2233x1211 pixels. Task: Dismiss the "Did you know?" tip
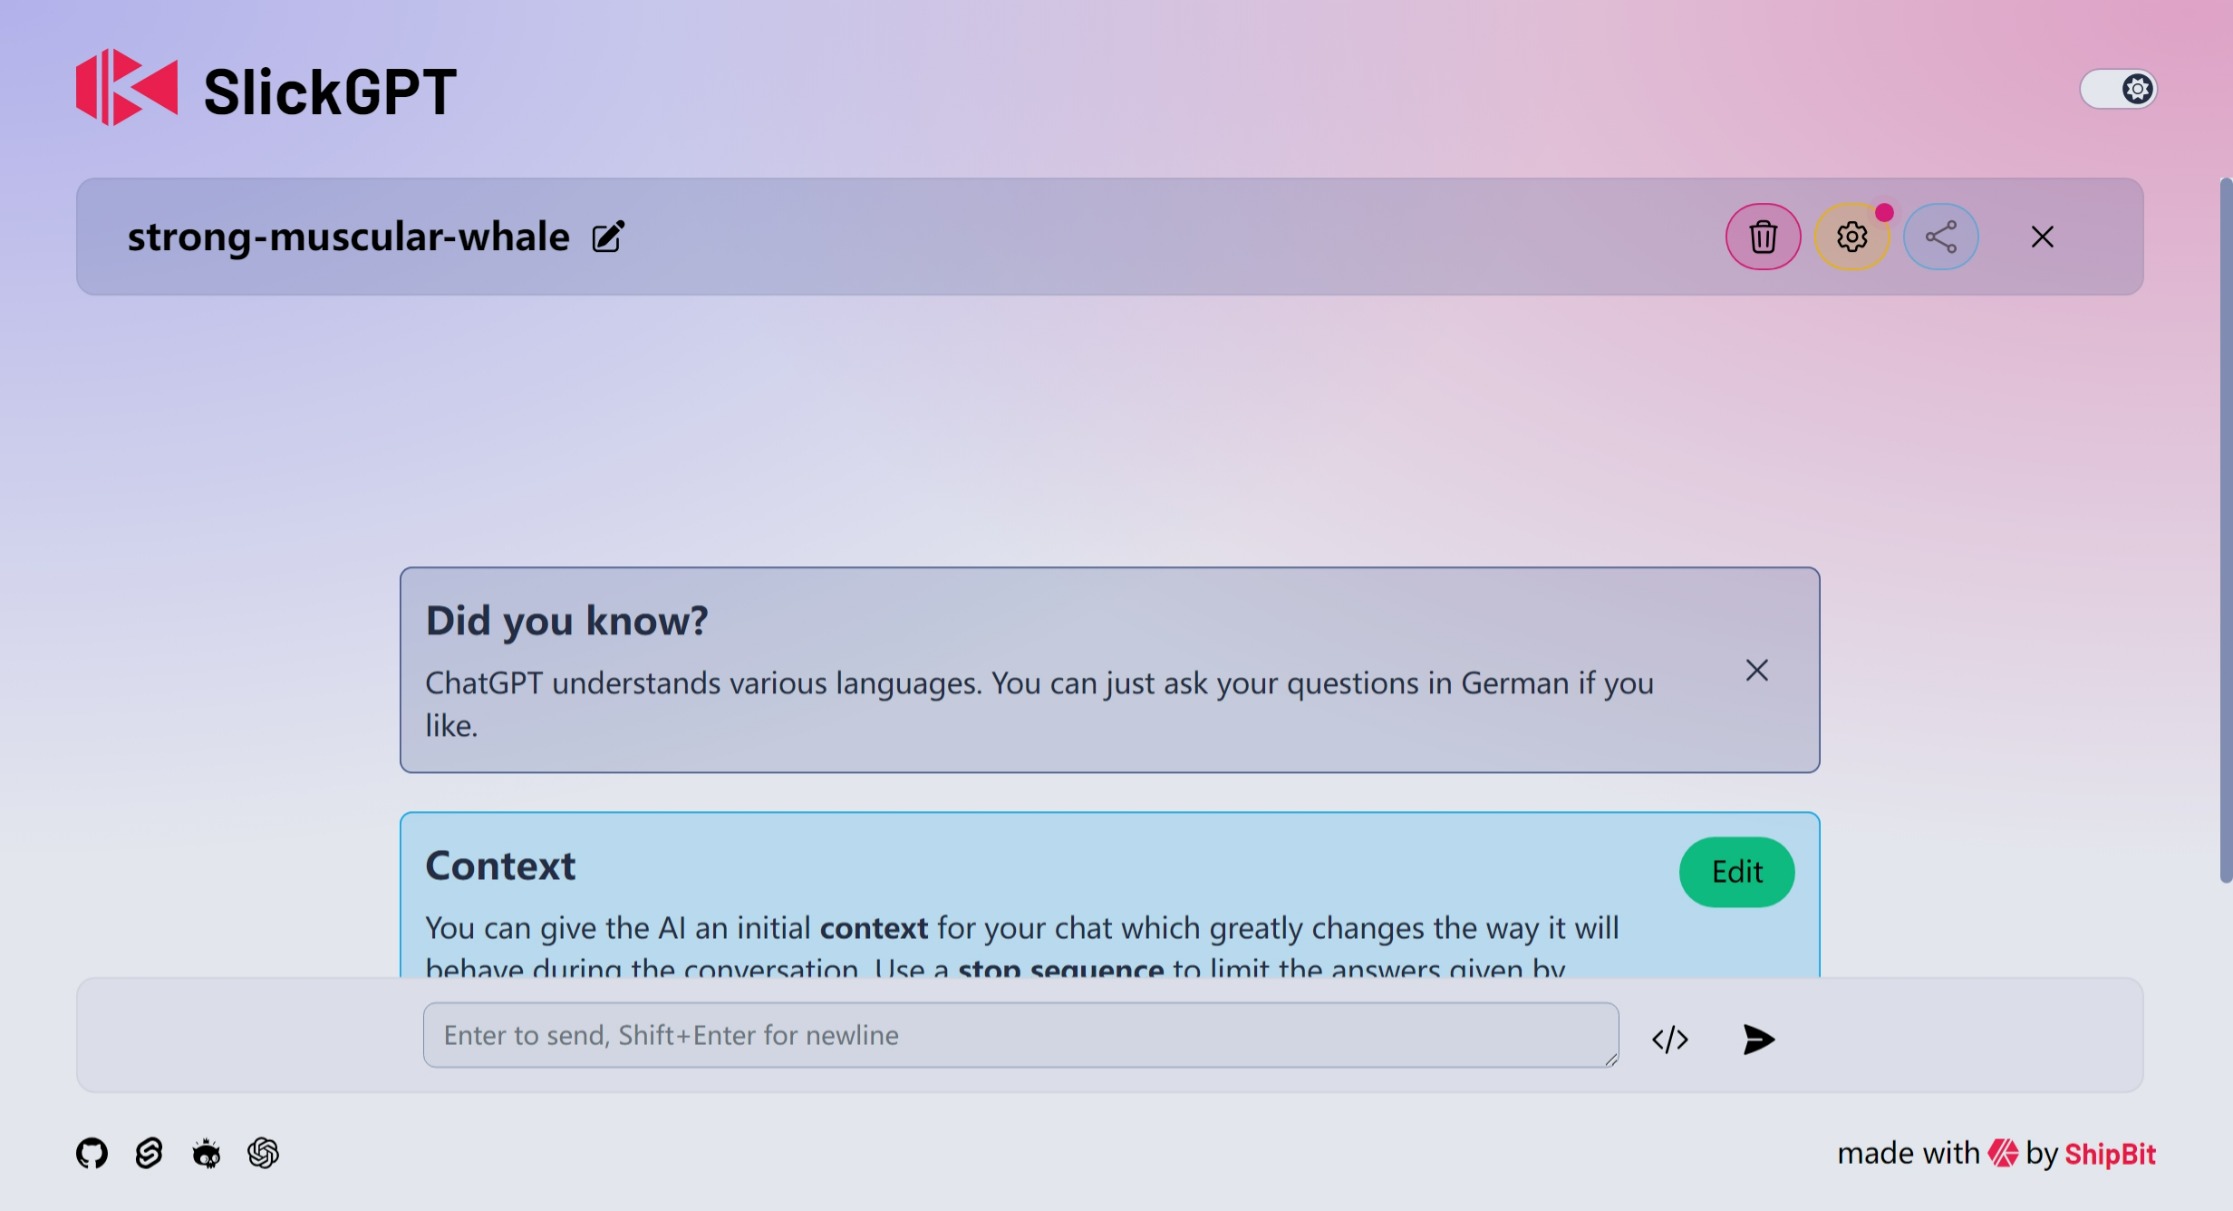point(1756,670)
